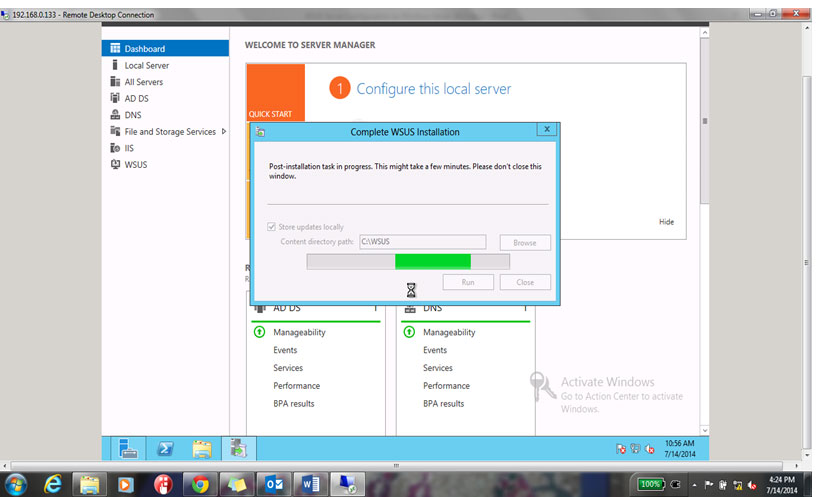Launch Google Chrome from local taskbar
The image size is (816, 497).
click(200, 485)
